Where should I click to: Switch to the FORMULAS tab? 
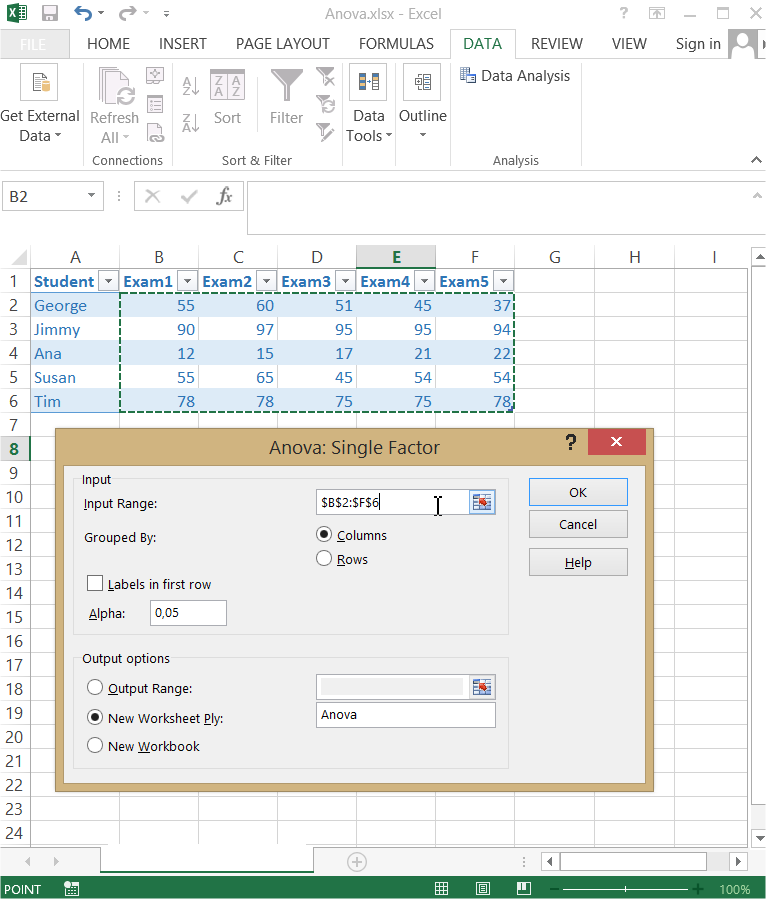(396, 44)
